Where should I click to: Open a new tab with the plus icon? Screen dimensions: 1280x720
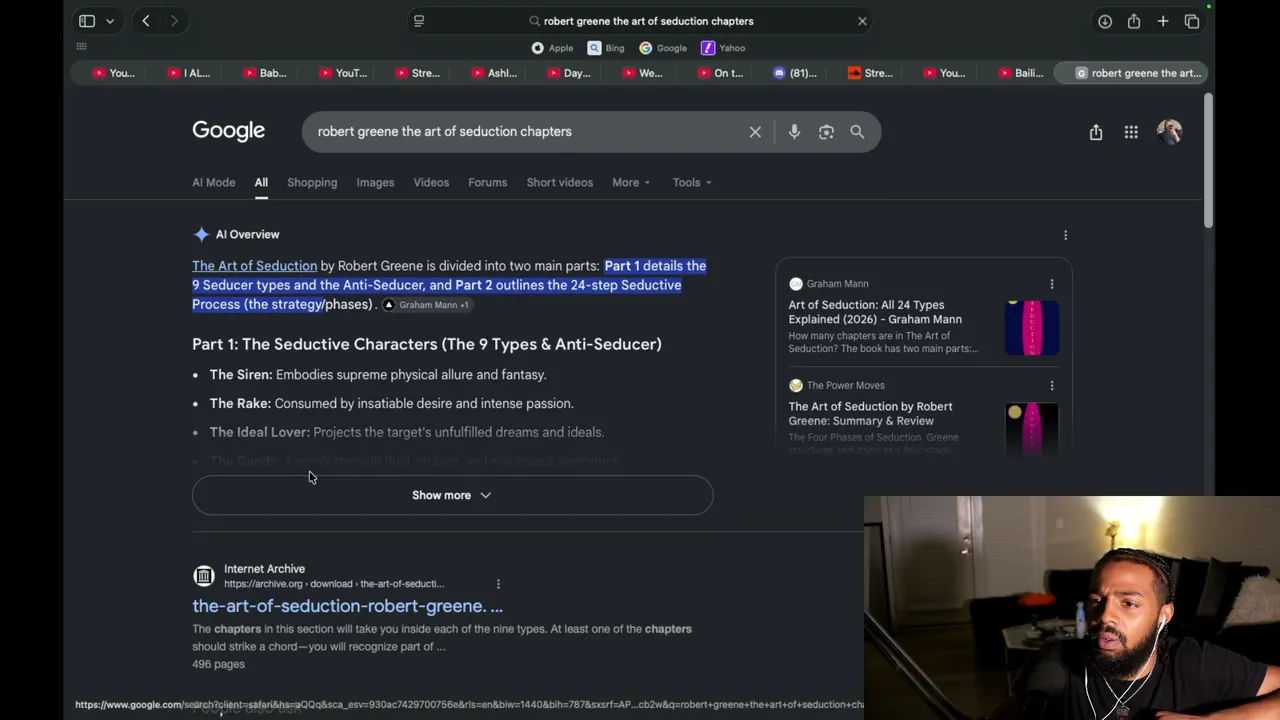1163,21
